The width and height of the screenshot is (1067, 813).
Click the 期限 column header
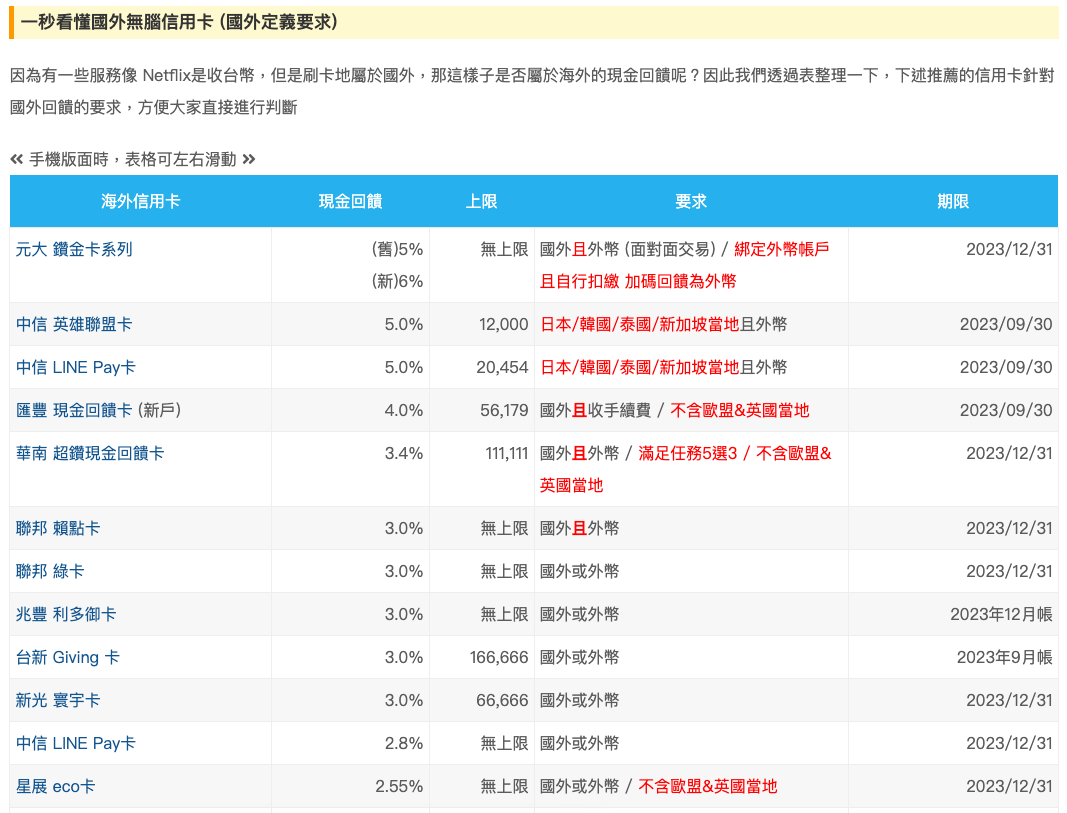(953, 201)
